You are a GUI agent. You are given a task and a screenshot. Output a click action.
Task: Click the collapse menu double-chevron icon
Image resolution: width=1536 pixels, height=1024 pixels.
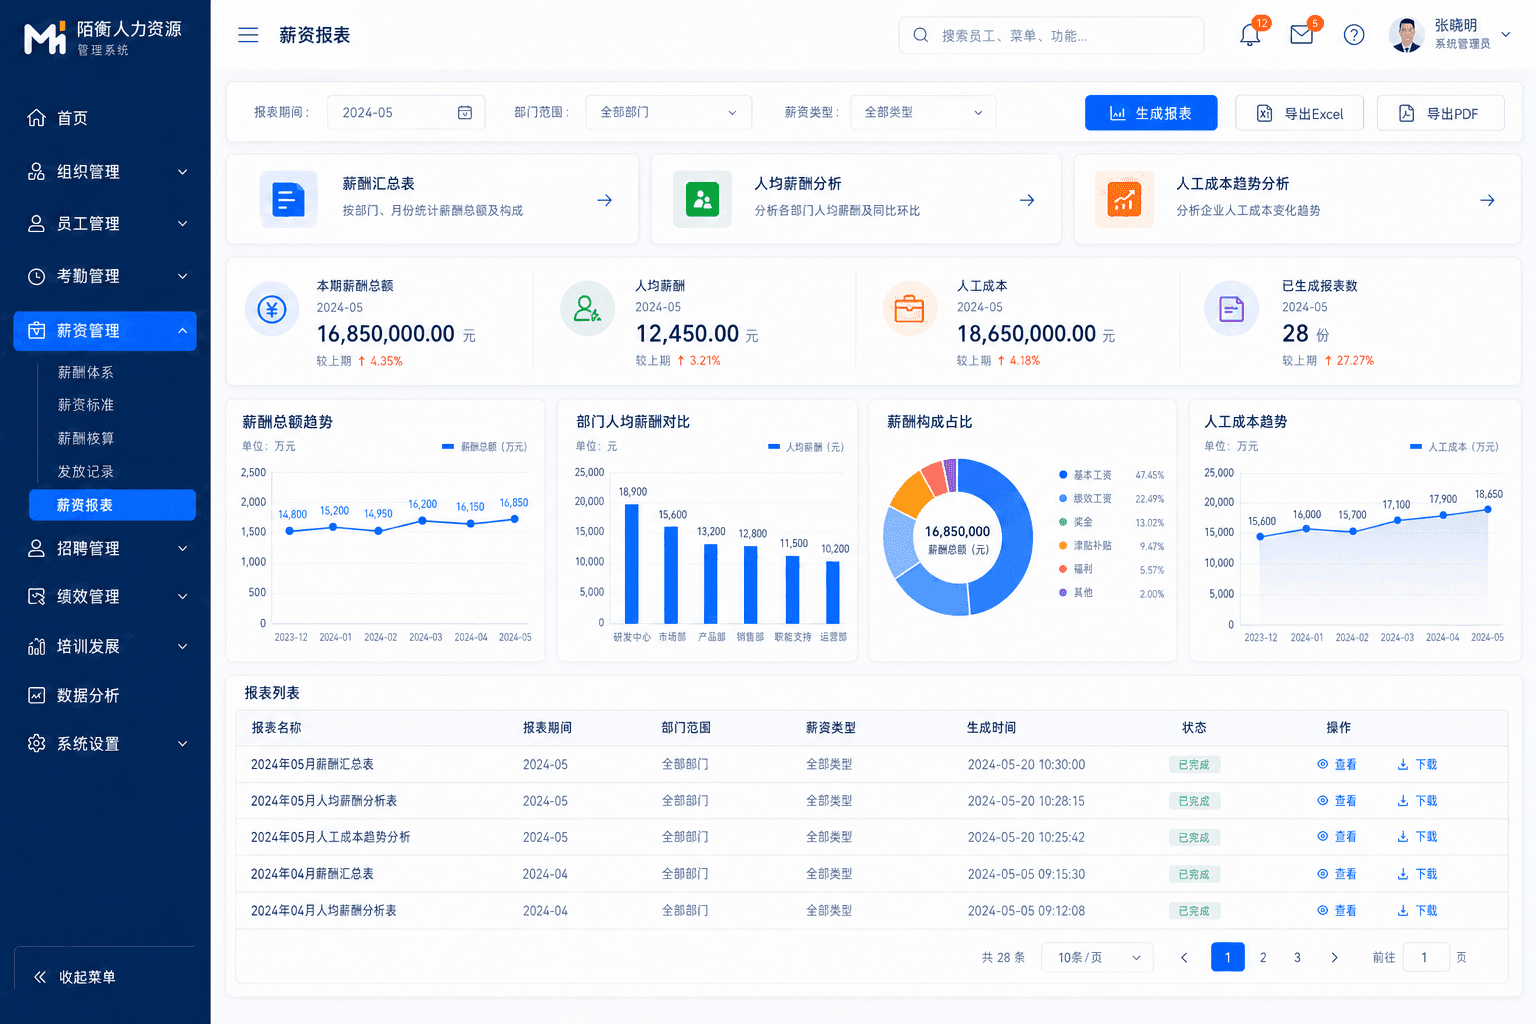(x=40, y=977)
